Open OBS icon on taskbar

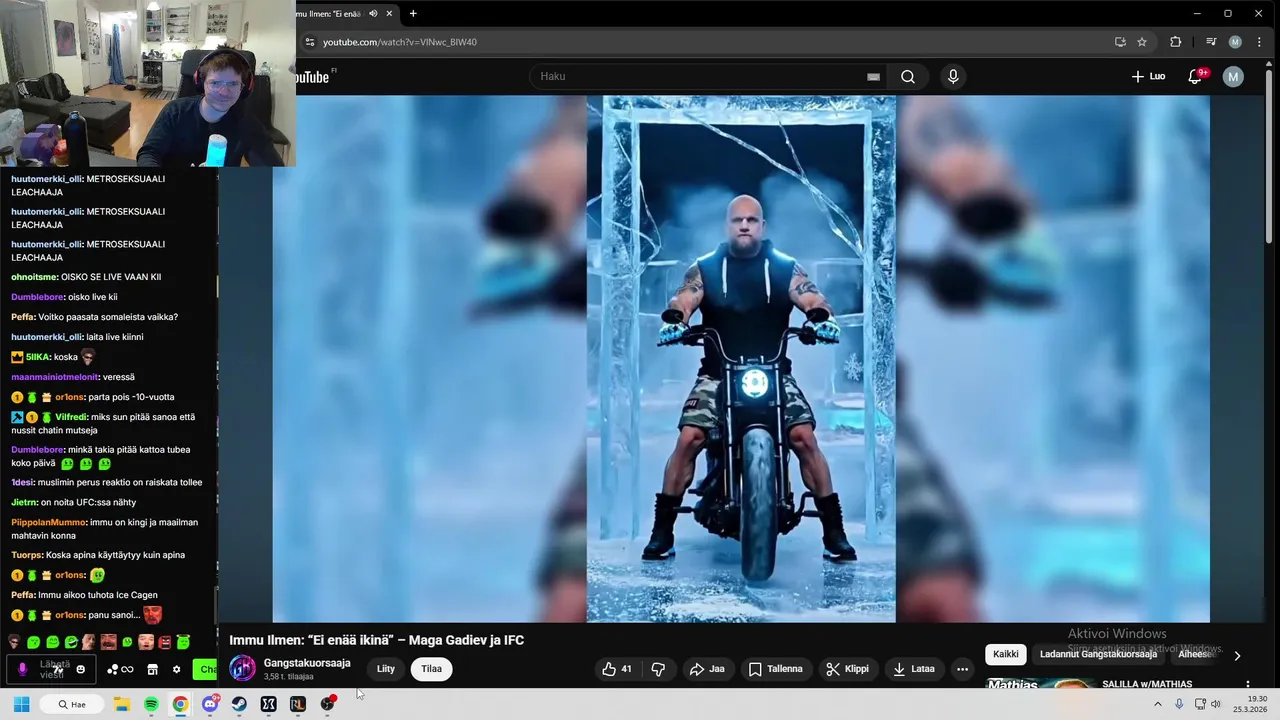tap(327, 704)
